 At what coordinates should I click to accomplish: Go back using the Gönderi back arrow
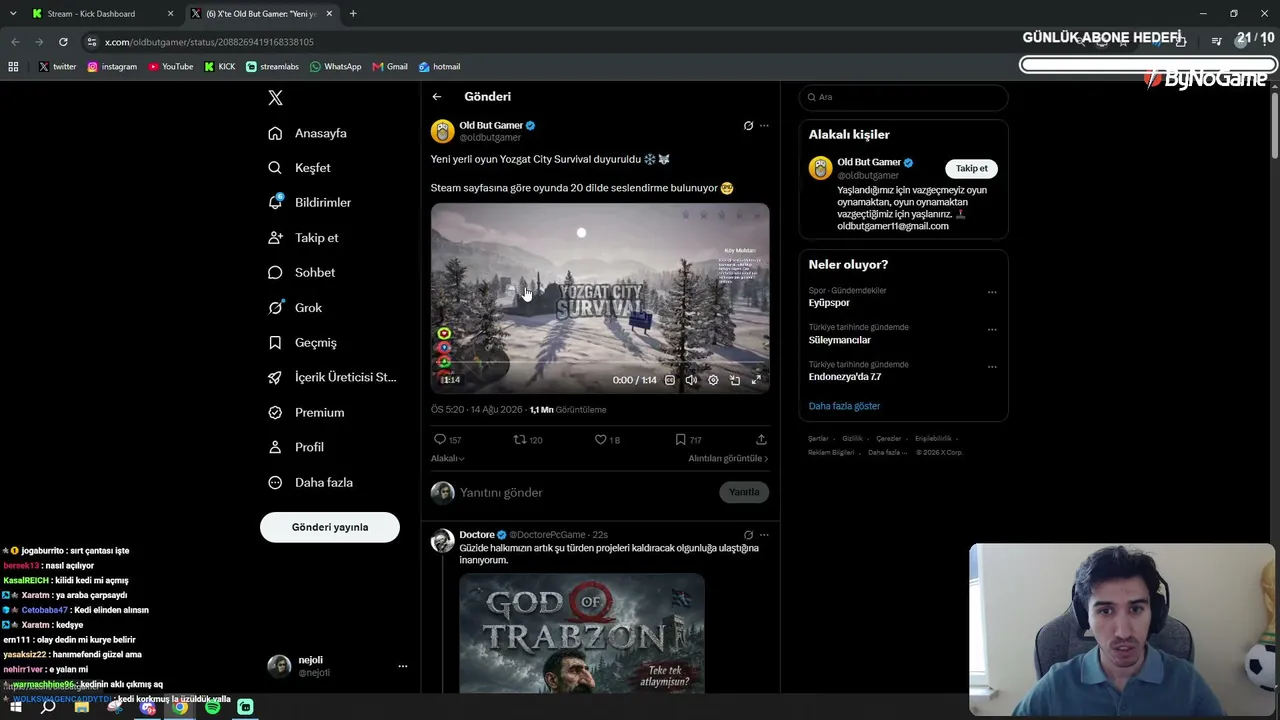[437, 97]
